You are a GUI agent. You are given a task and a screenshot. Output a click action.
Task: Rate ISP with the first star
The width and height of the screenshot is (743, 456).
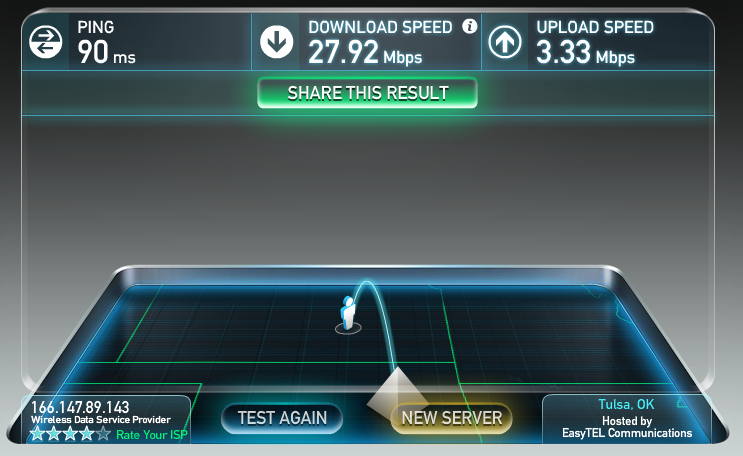click(37, 434)
